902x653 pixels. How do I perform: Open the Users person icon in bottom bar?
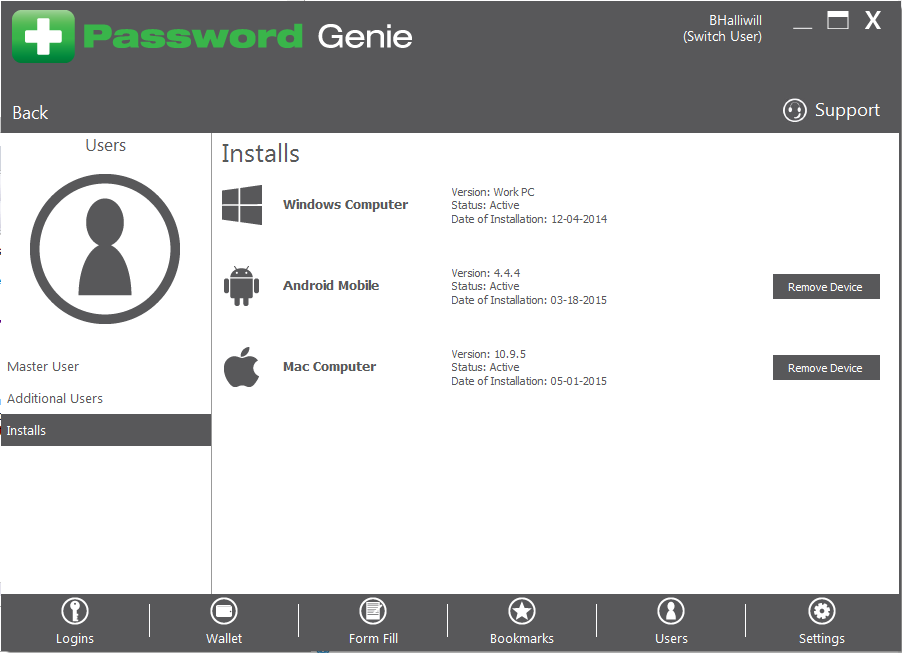[x=671, y=611]
